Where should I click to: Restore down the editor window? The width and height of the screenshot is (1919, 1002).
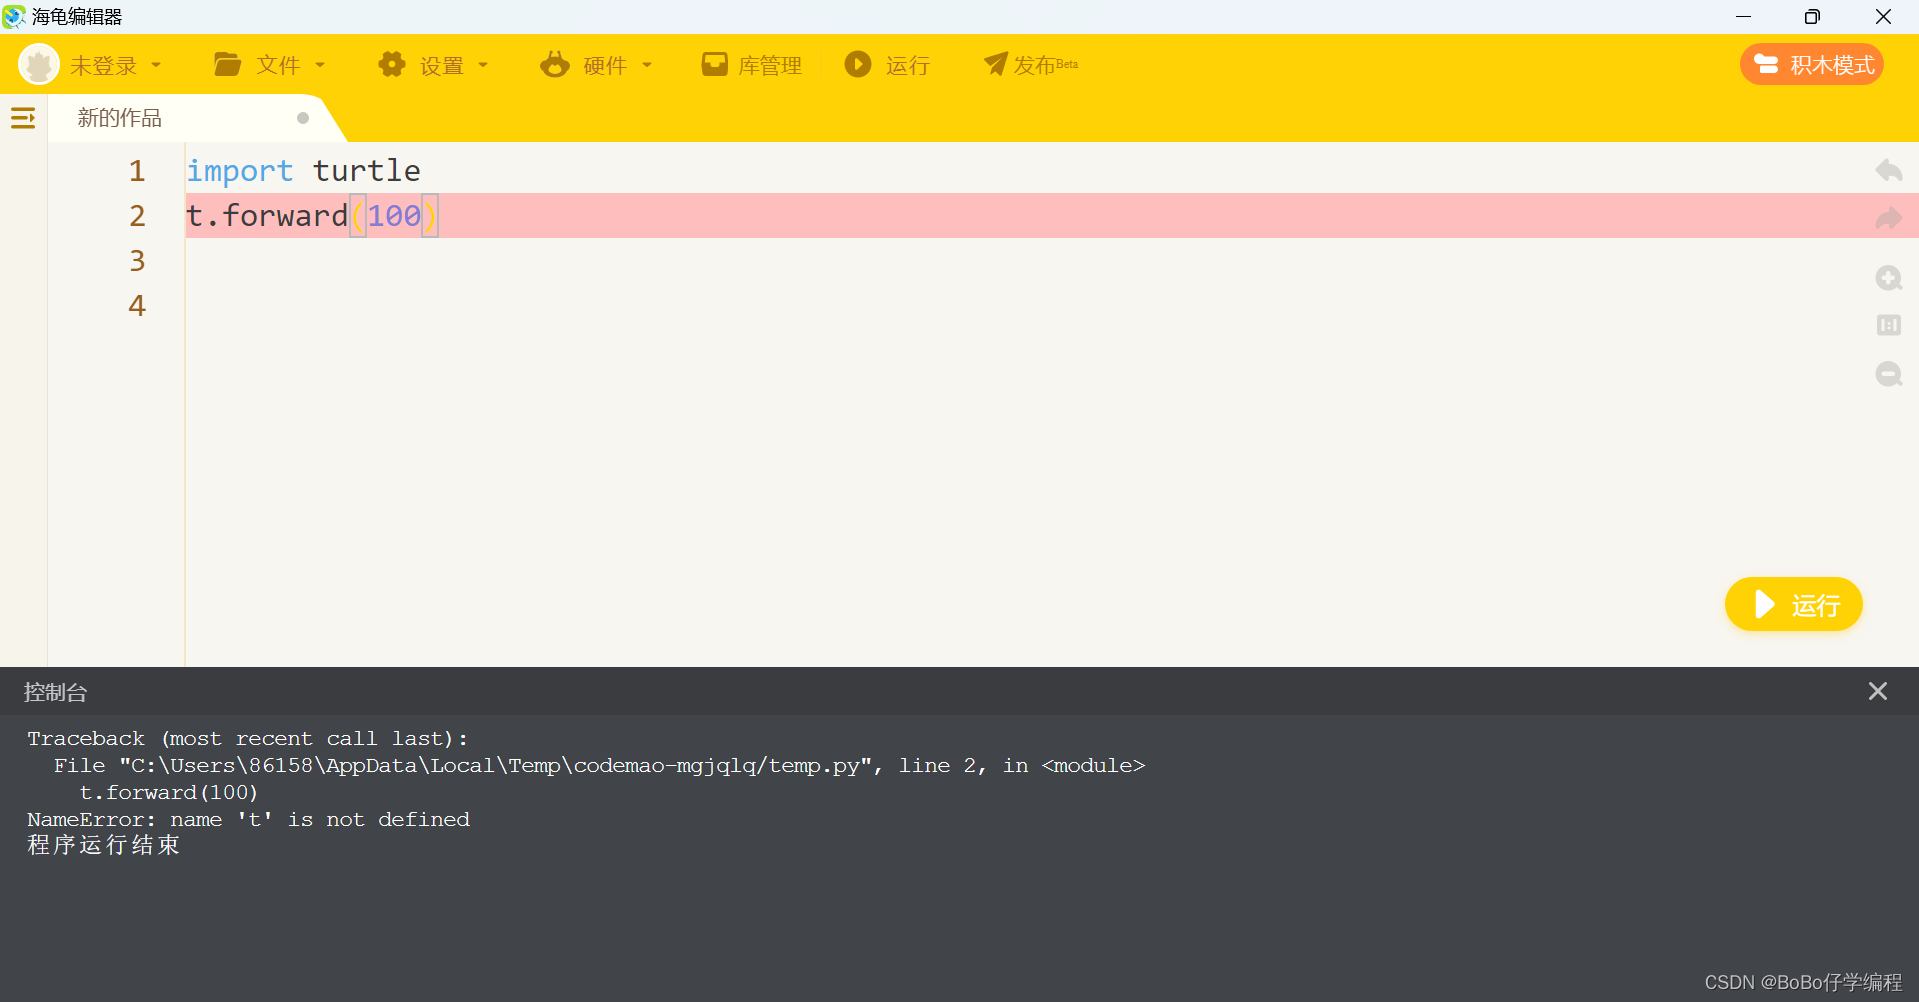(x=1812, y=16)
